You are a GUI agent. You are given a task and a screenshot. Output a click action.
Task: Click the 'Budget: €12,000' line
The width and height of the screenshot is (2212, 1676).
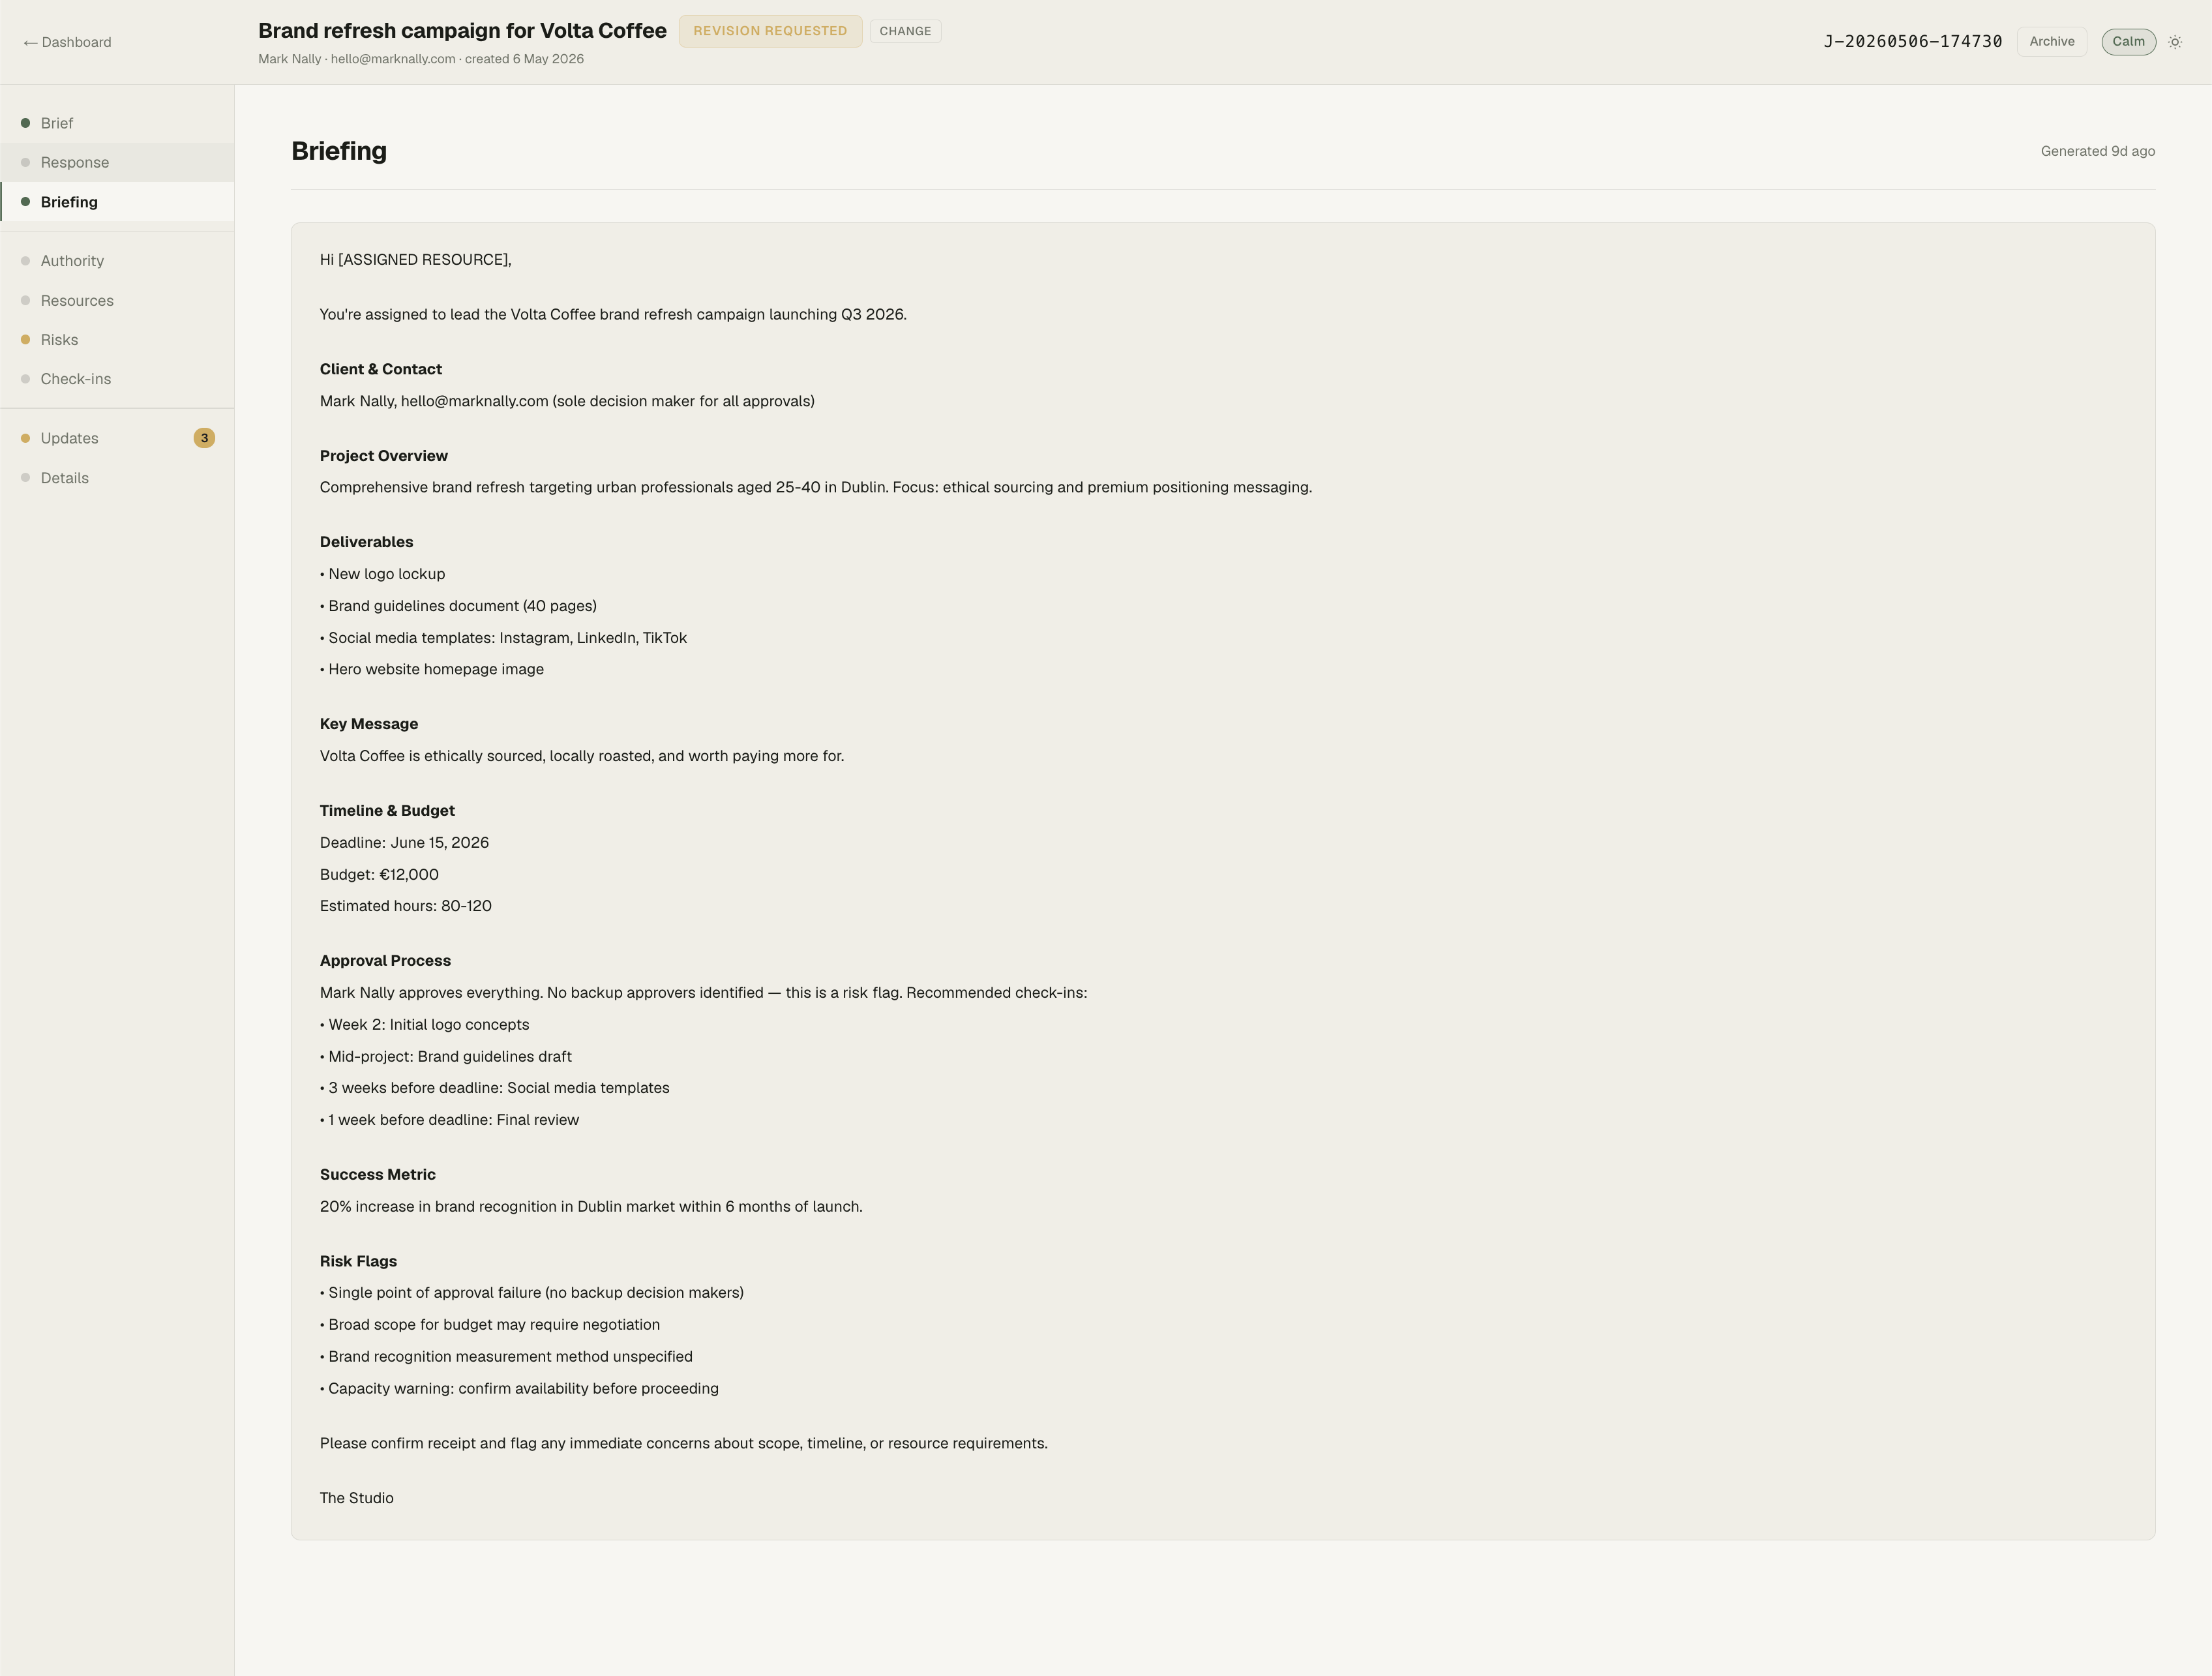[379, 874]
